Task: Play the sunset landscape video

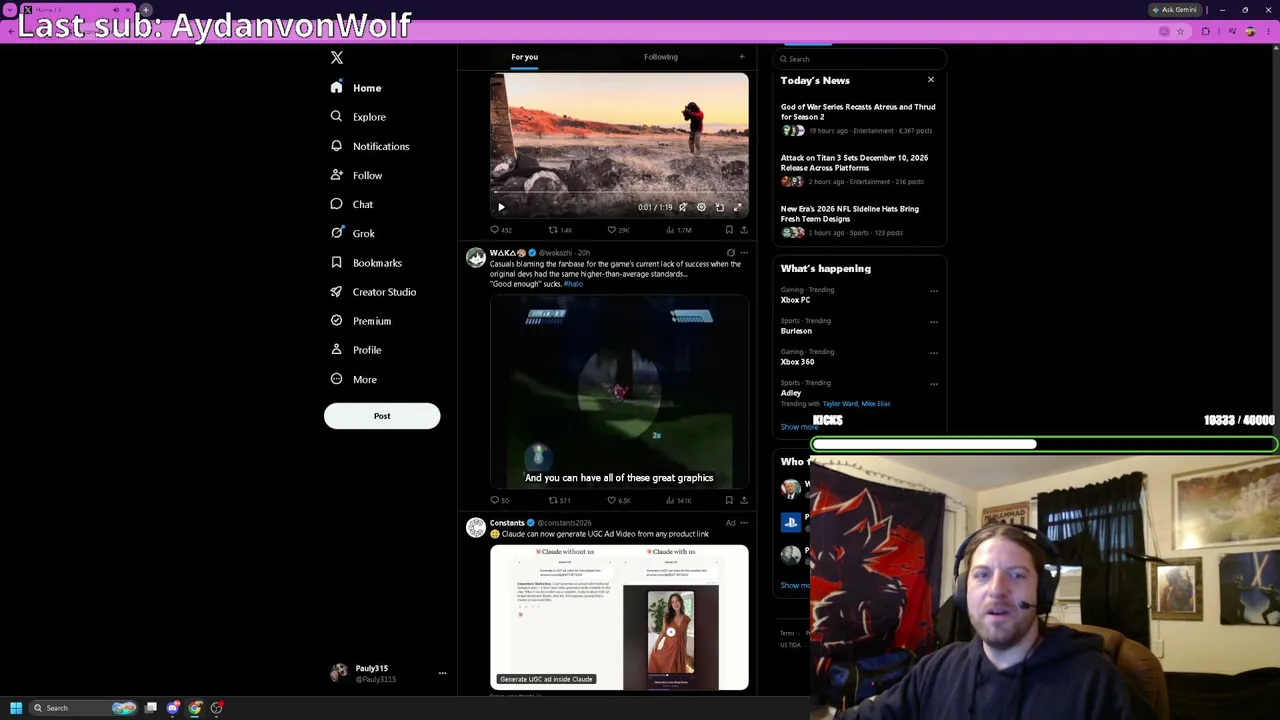Action: coord(501,207)
